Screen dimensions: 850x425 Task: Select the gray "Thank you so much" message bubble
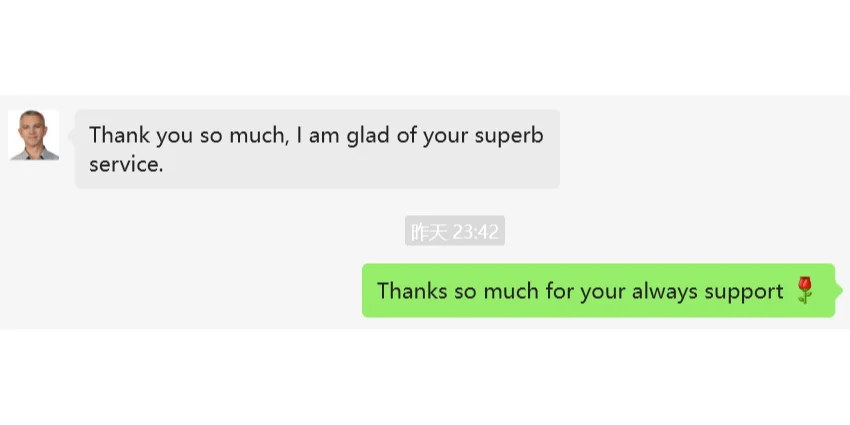click(x=317, y=149)
